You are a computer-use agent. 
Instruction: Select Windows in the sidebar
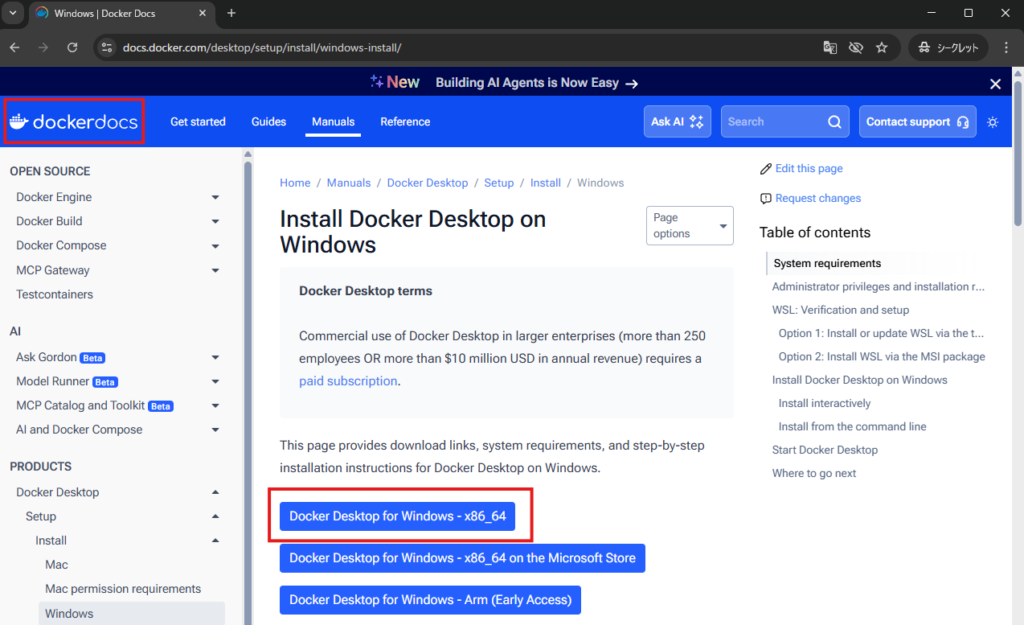point(131,613)
